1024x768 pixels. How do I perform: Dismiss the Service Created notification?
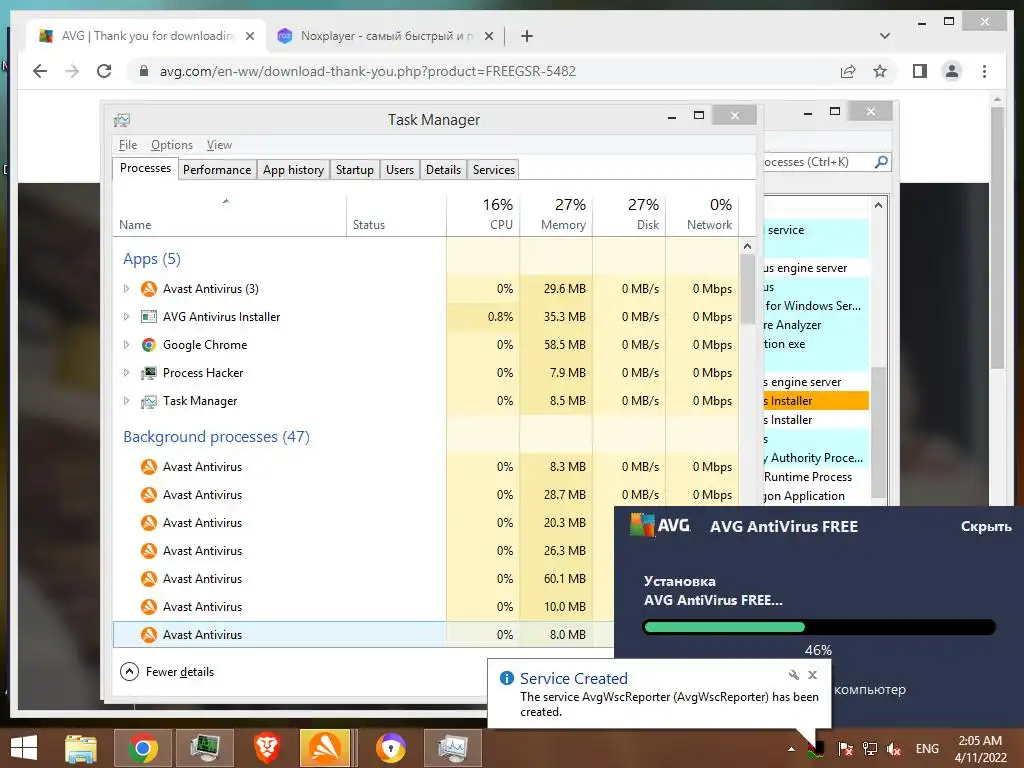[812, 675]
